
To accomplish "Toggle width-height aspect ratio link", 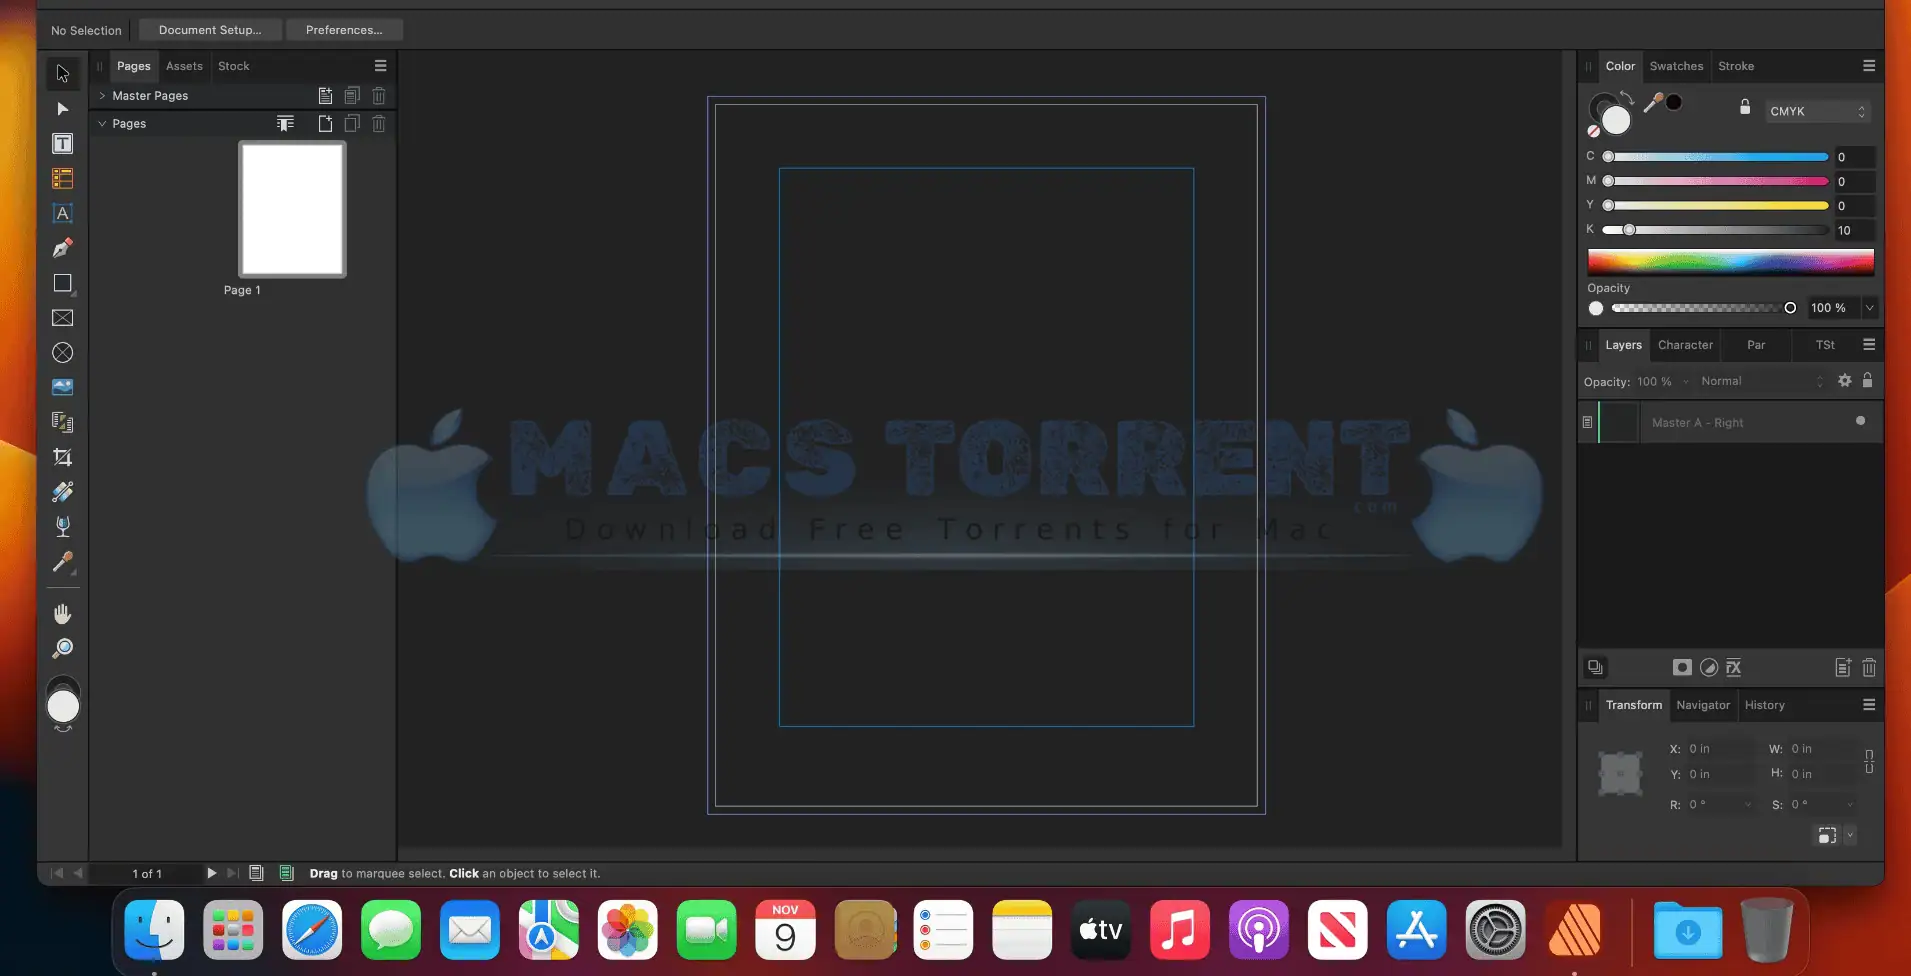I will click(x=1869, y=761).
